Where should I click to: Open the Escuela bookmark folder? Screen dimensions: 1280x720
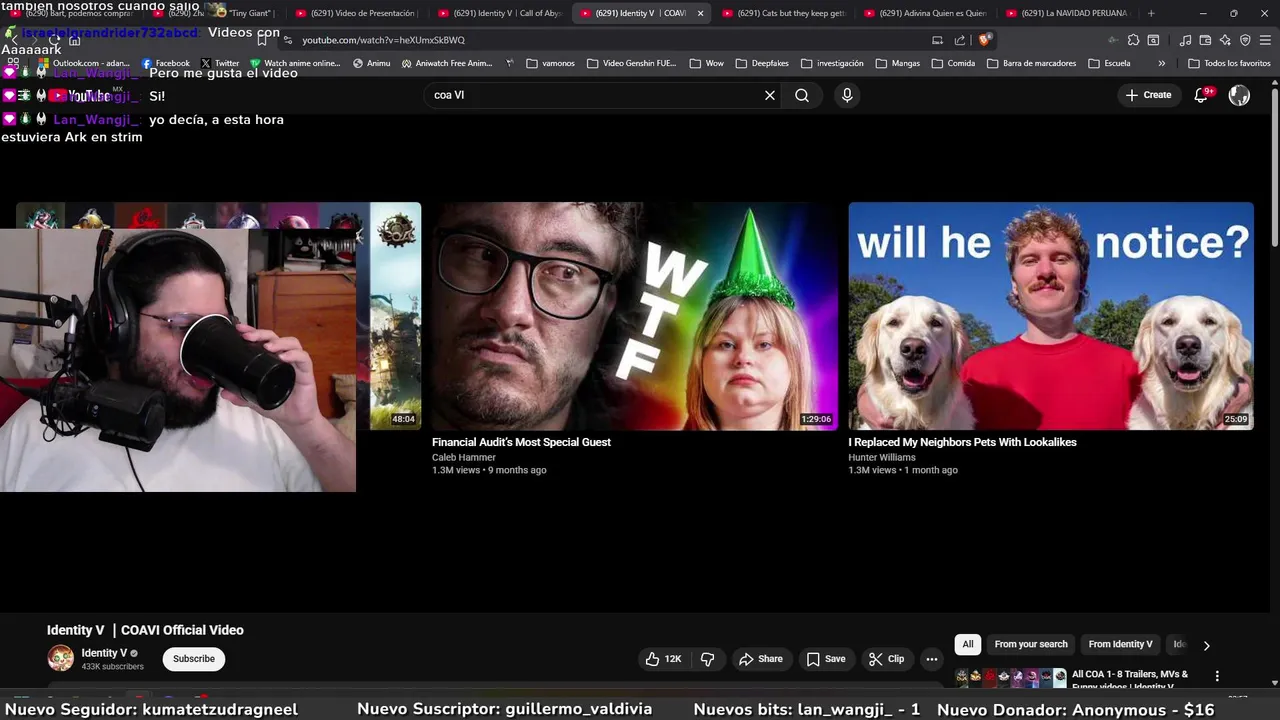1109,63
